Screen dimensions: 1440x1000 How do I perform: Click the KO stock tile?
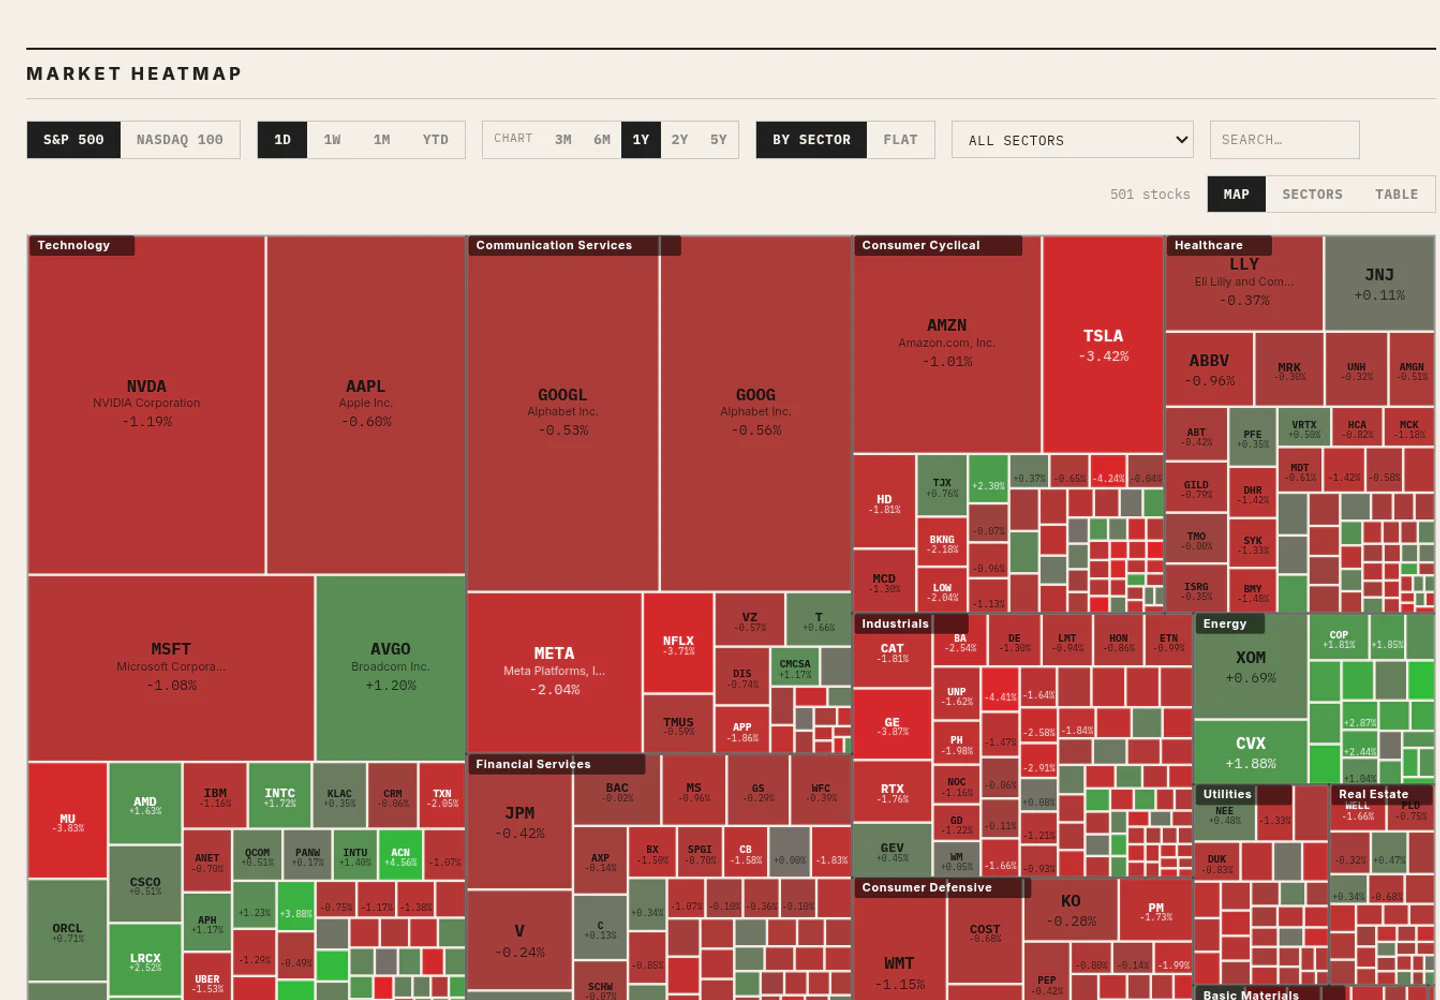click(1070, 909)
